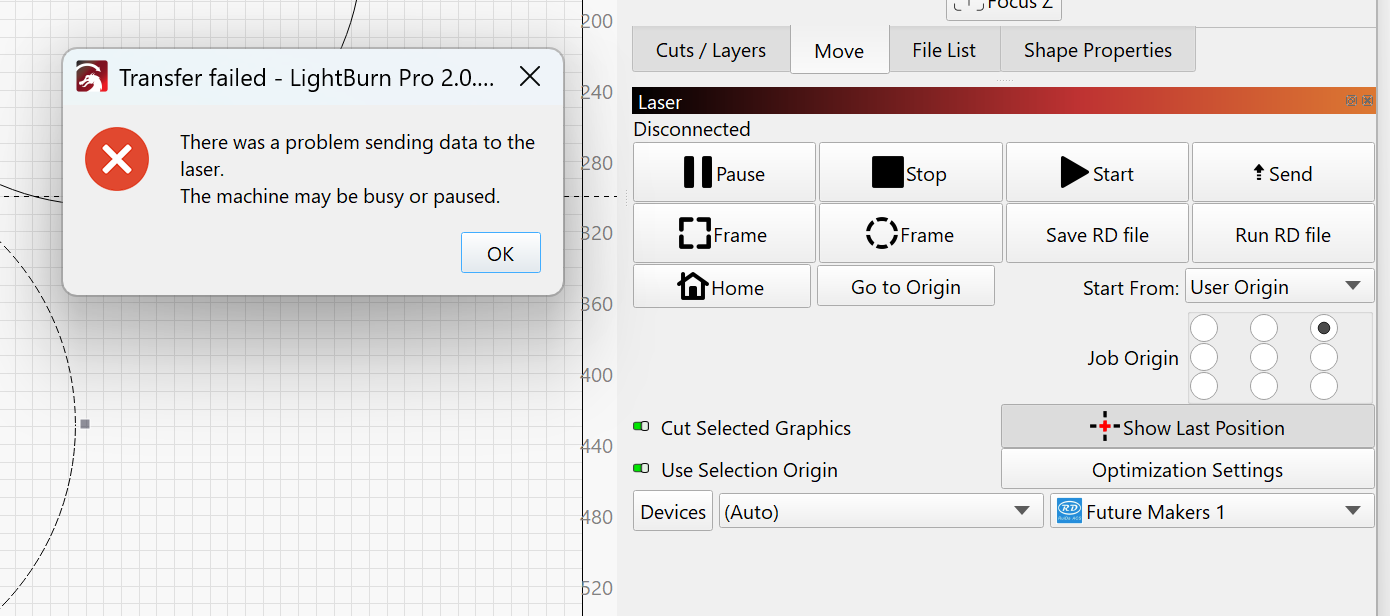
Task: Toggle Use Selection Origin switch
Action: 642,469
